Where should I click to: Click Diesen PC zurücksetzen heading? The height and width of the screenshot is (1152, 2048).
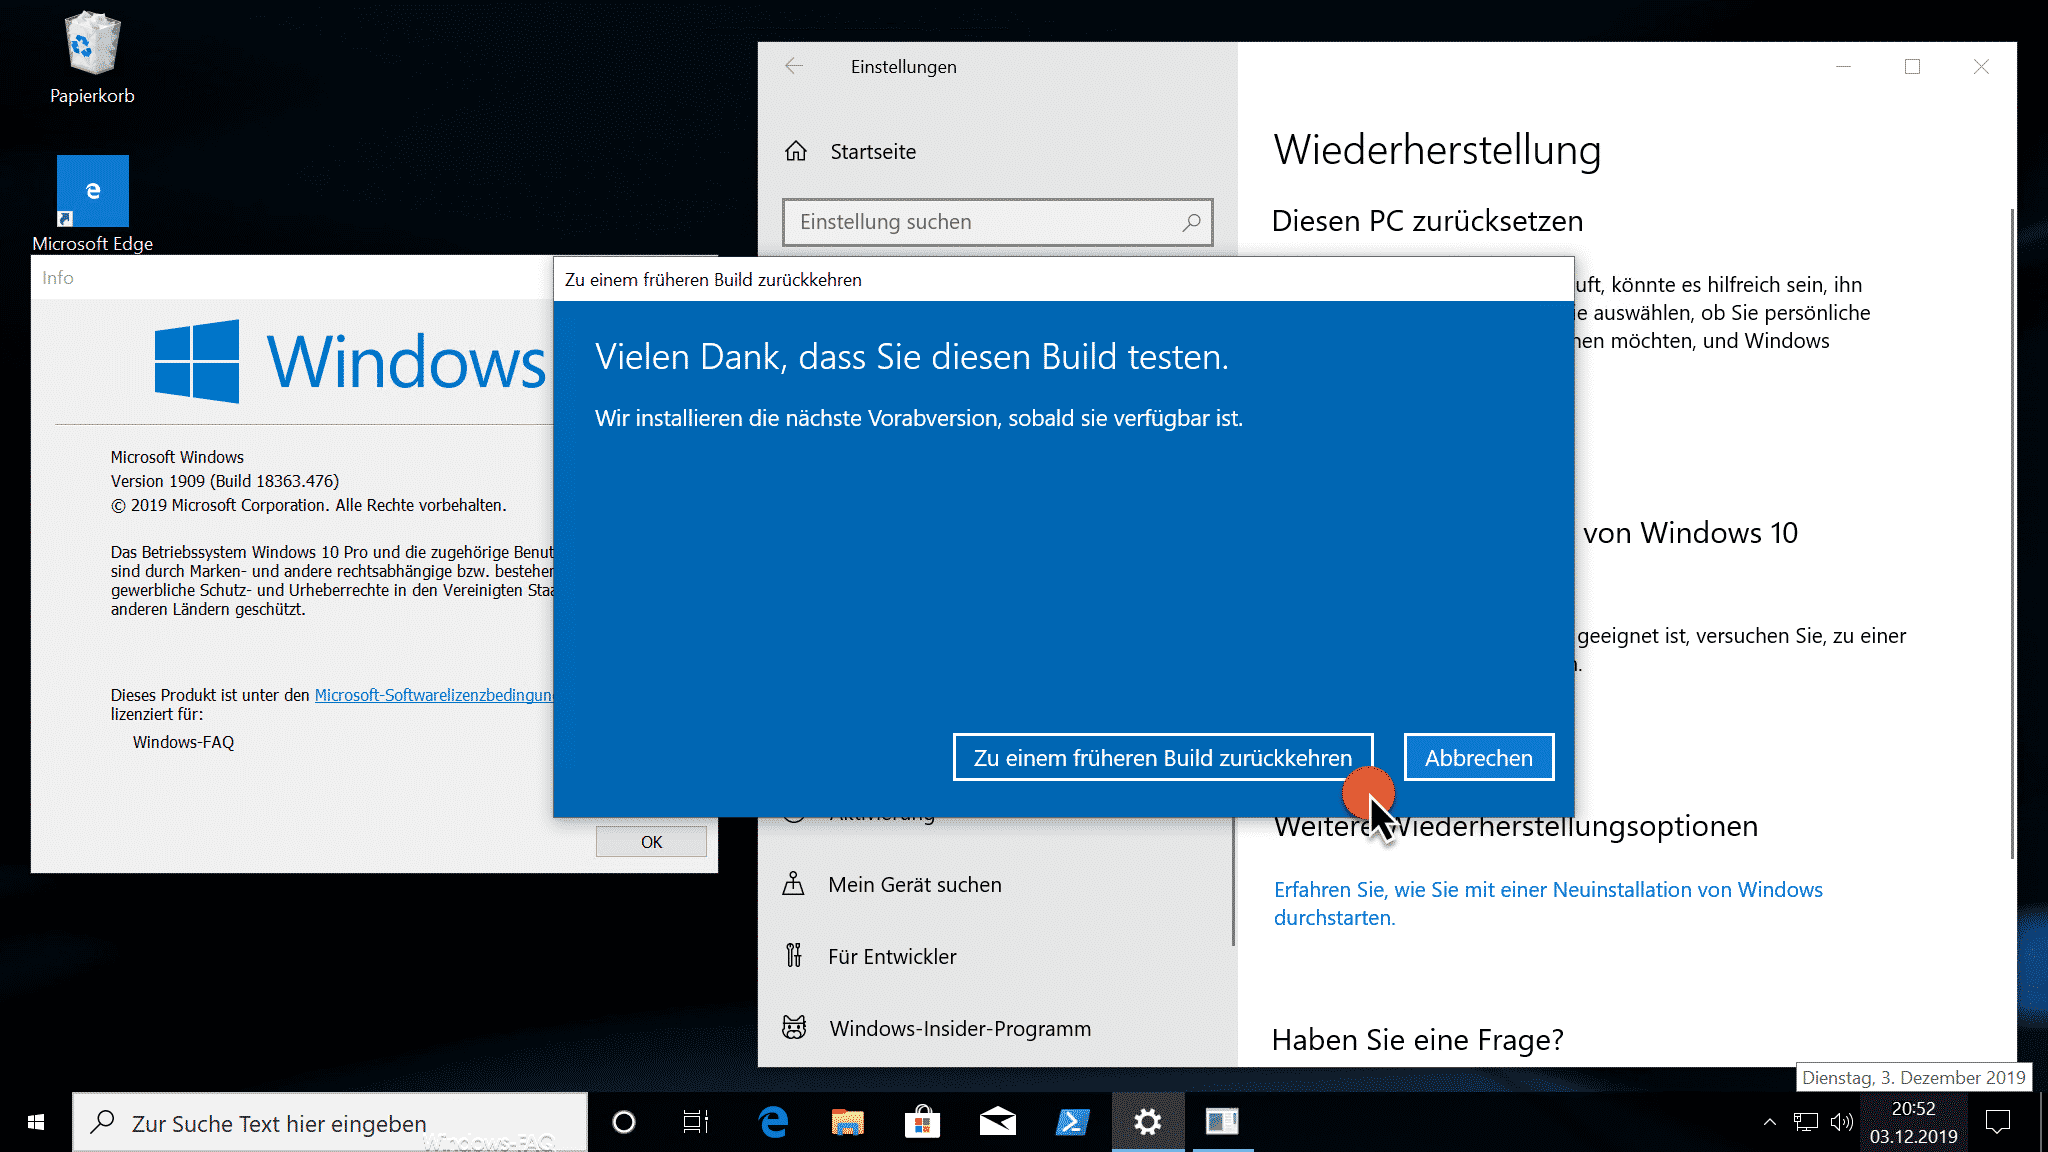[x=1427, y=221]
